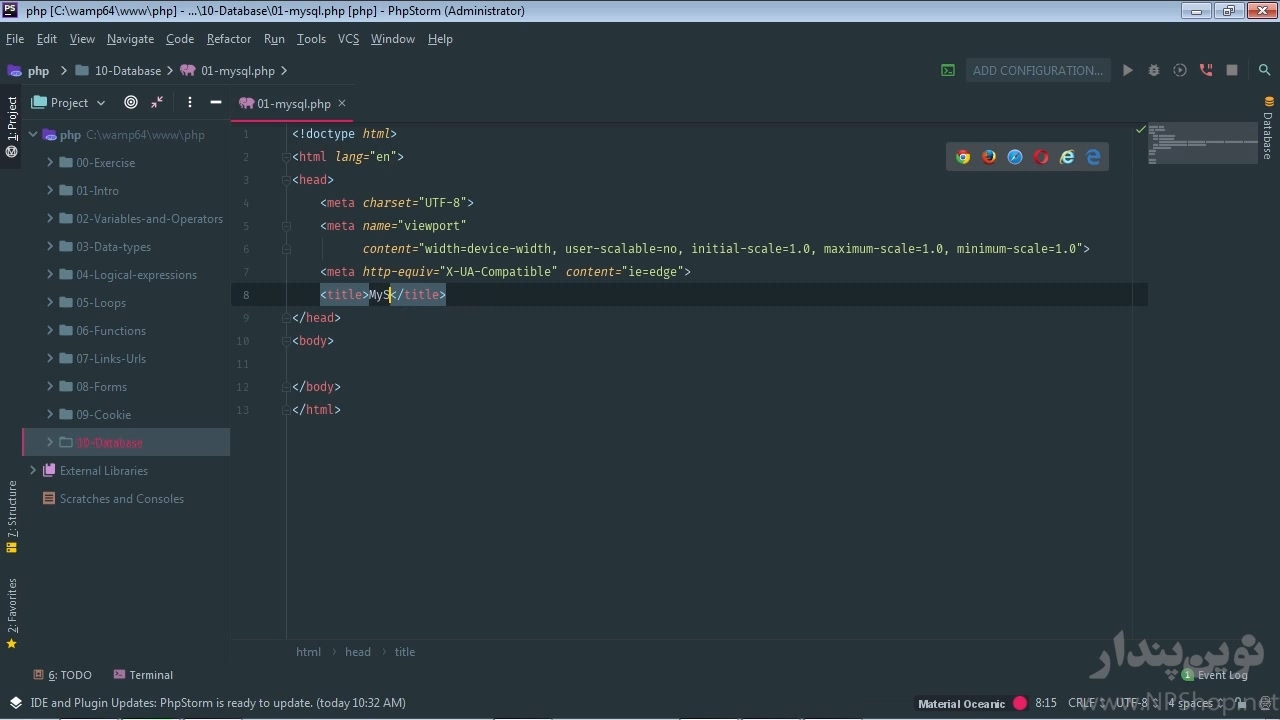1280x720 pixels.
Task: Click the Debug bug icon
Action: 1154,70
